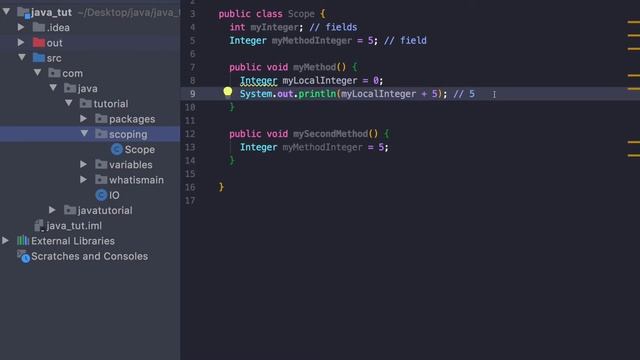640x360 pixels.
Task: Click the yellow lightbulb quick-fix icon
Action: 228,93
